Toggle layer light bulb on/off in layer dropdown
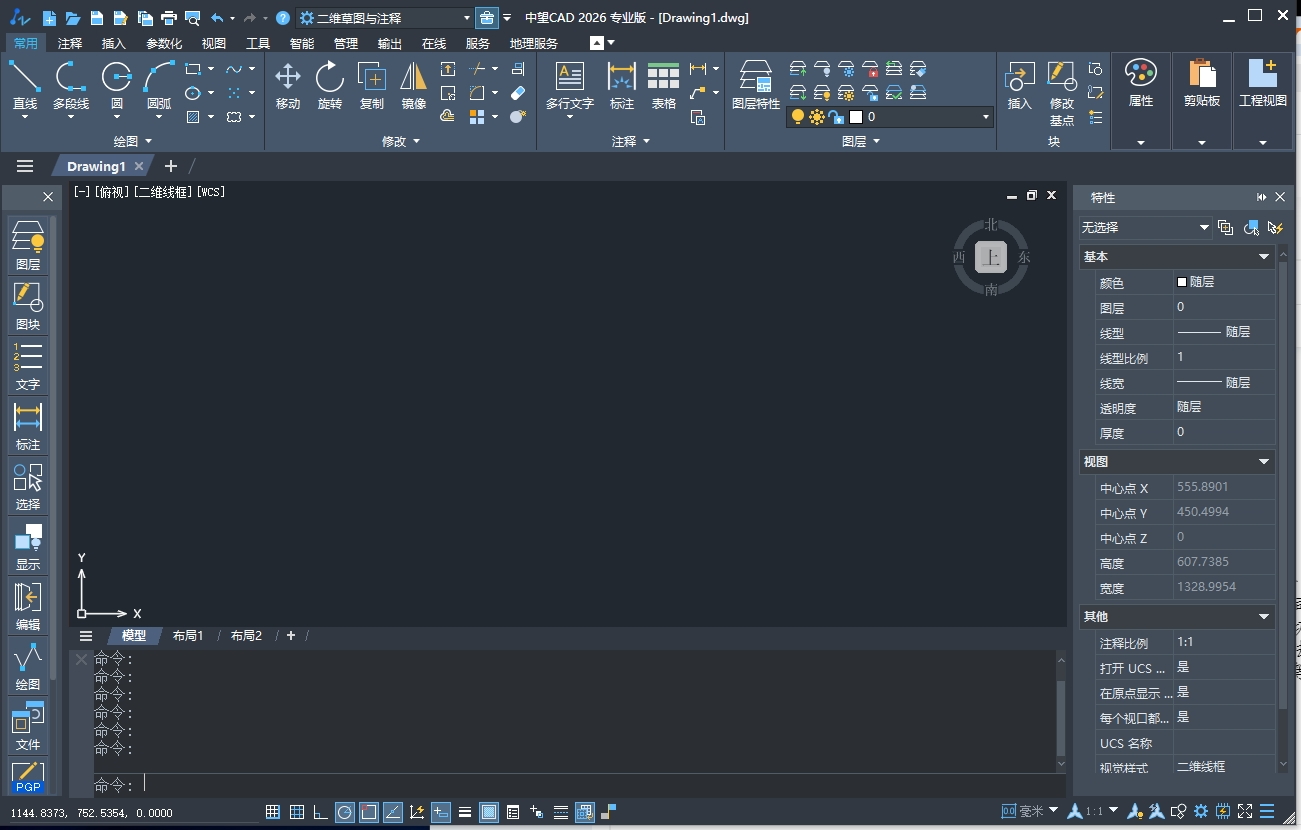 point(797,117)
